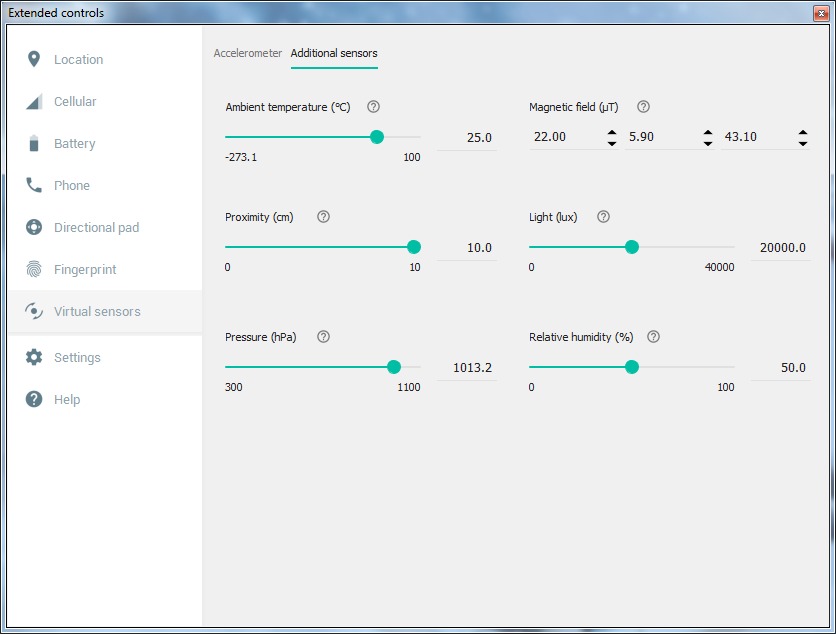836x634 pixels.
Task: Click the Phone handset icon
Action: click(x=34, y=185)
